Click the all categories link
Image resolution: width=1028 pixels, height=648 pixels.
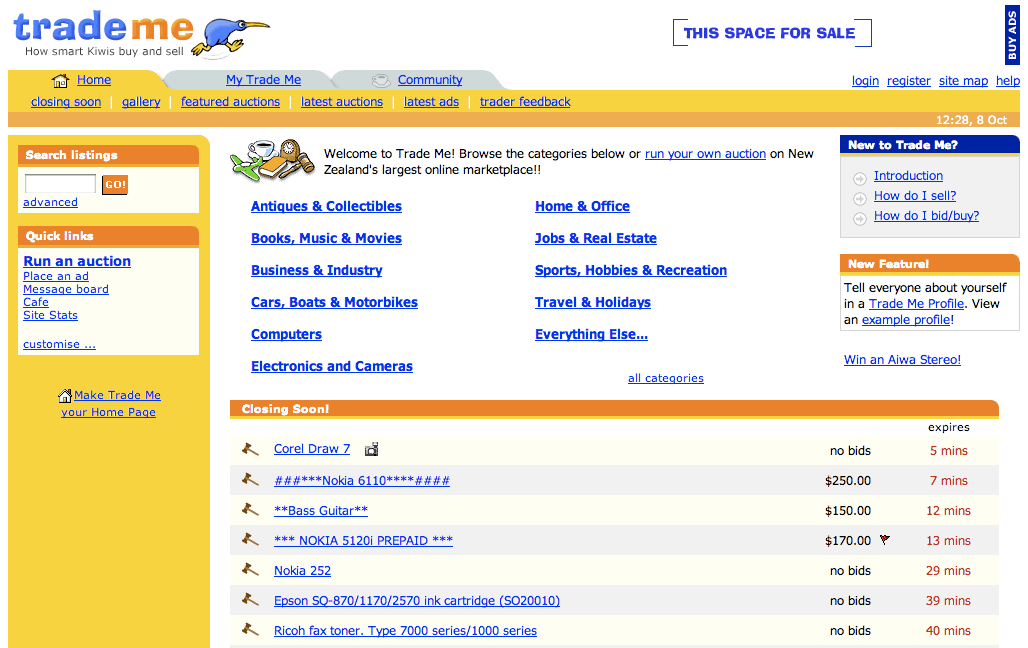tap(666, 378)
